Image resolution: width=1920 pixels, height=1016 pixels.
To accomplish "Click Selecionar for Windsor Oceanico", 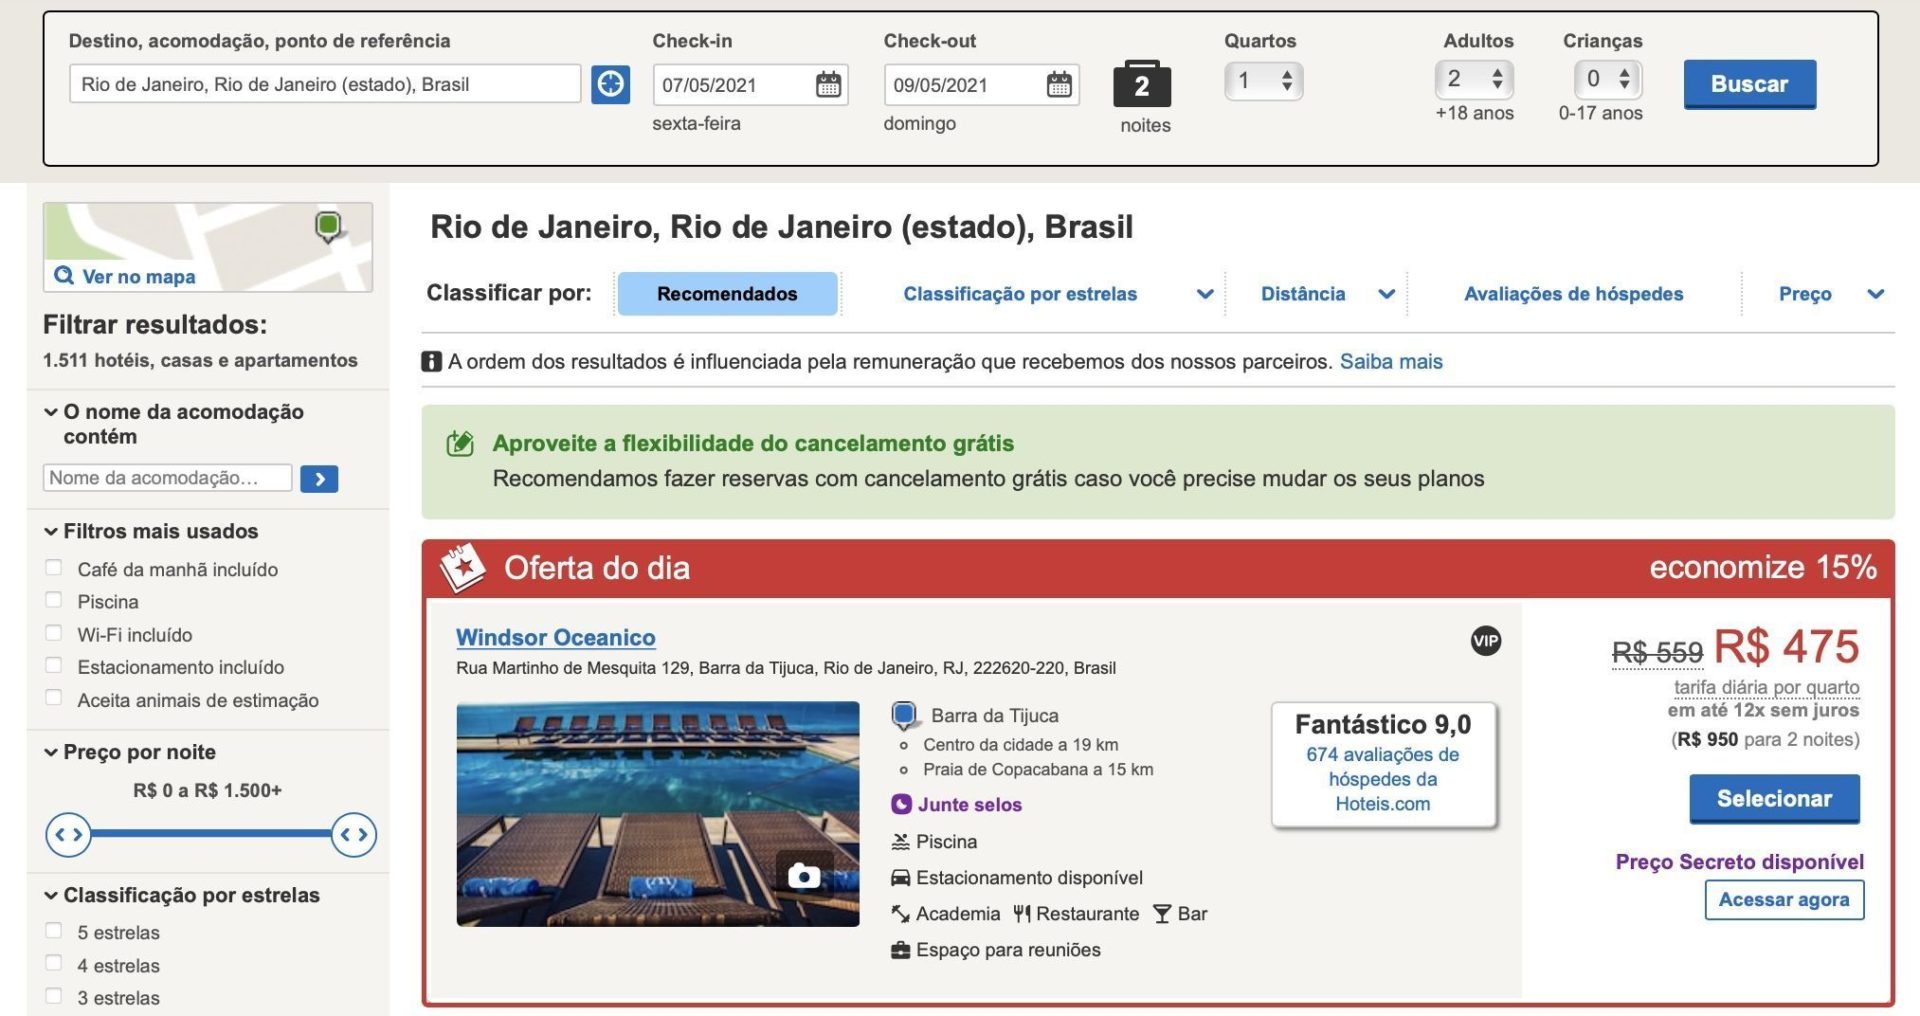I will click(1774, 799).
